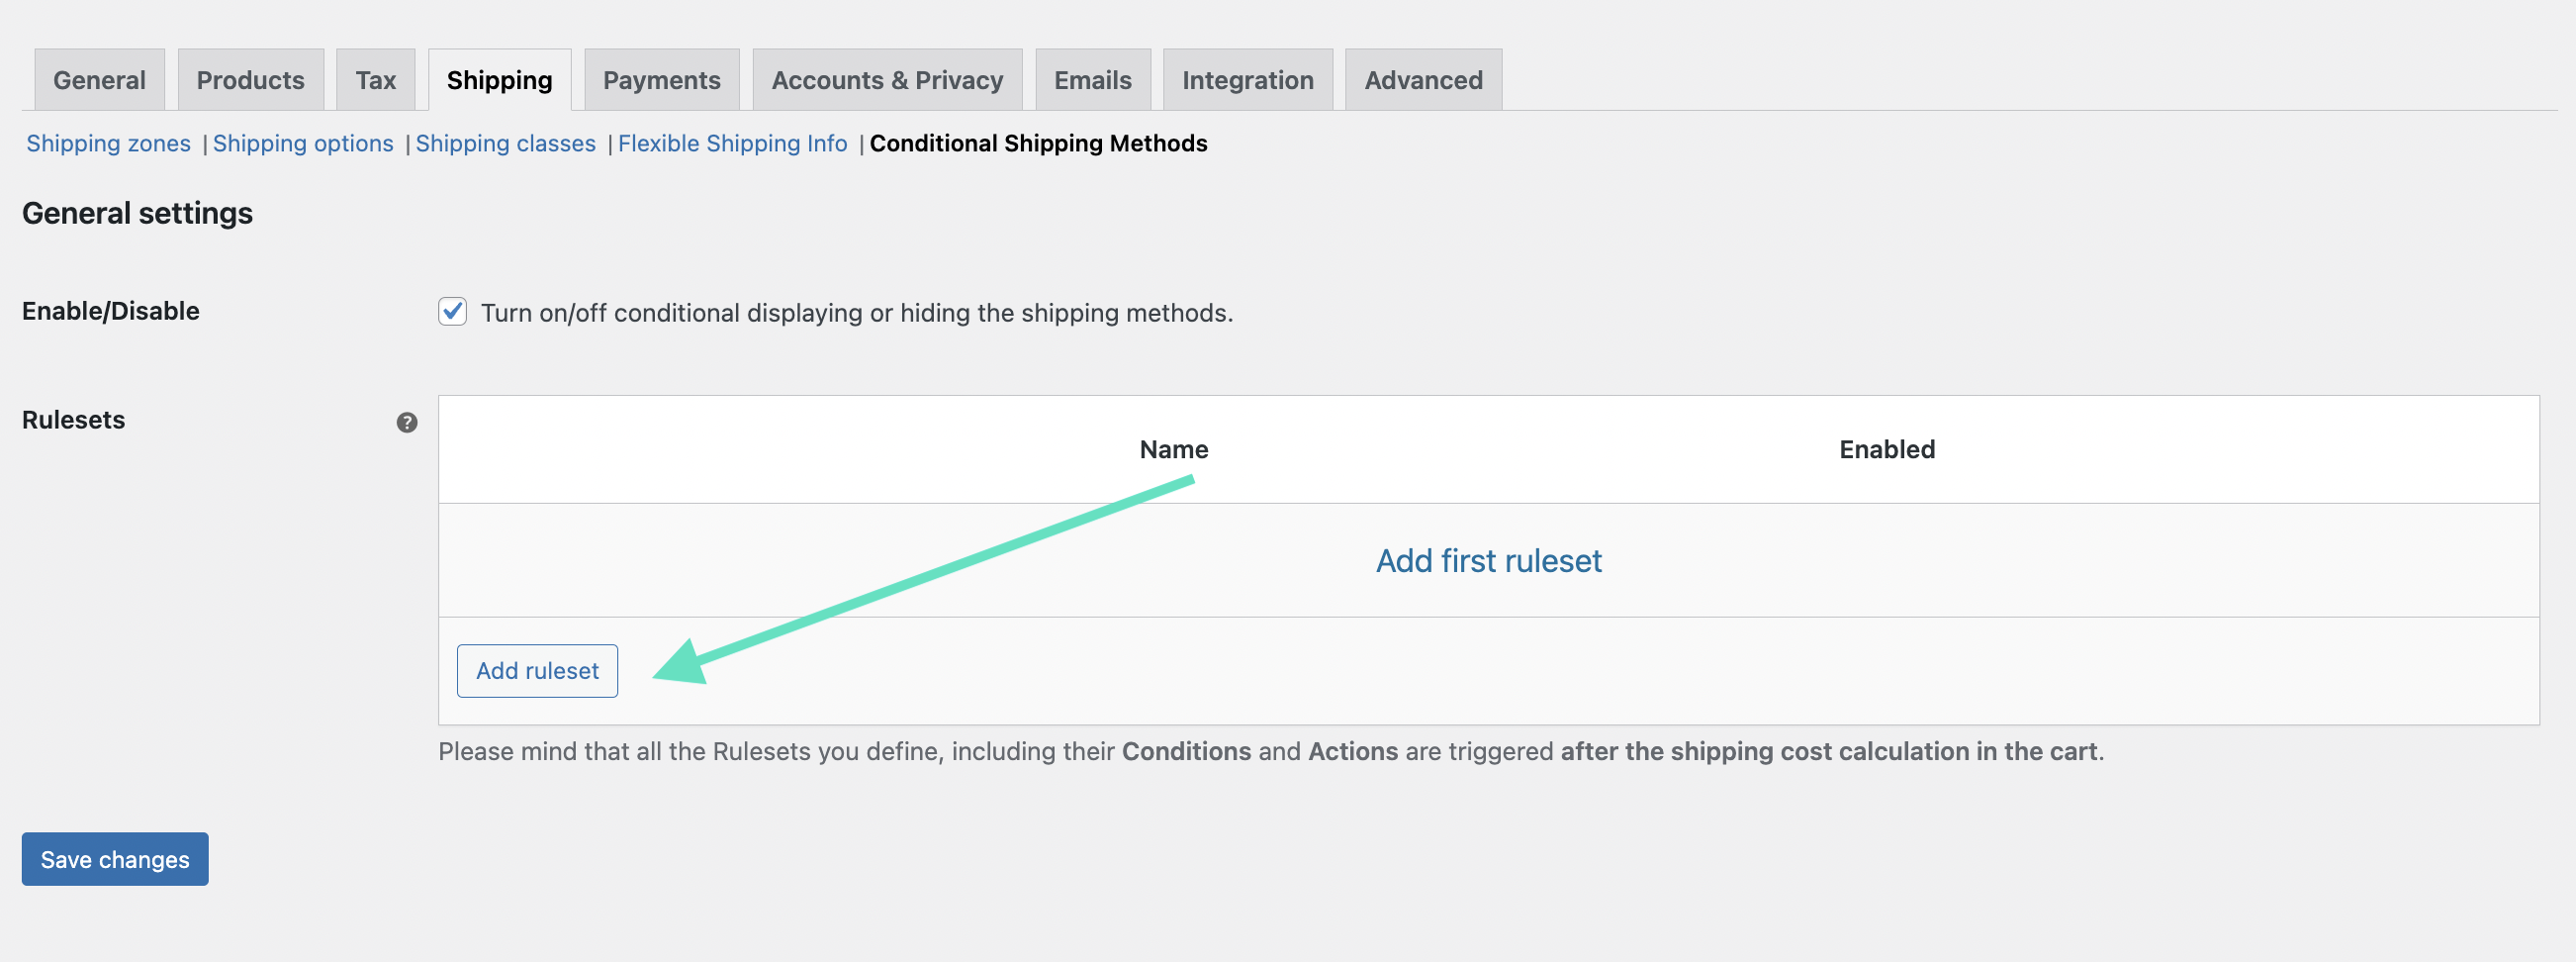Navigate to Shipping options
The width and height of the screenshot is (2576, 962).
click(x=303, y=143)
